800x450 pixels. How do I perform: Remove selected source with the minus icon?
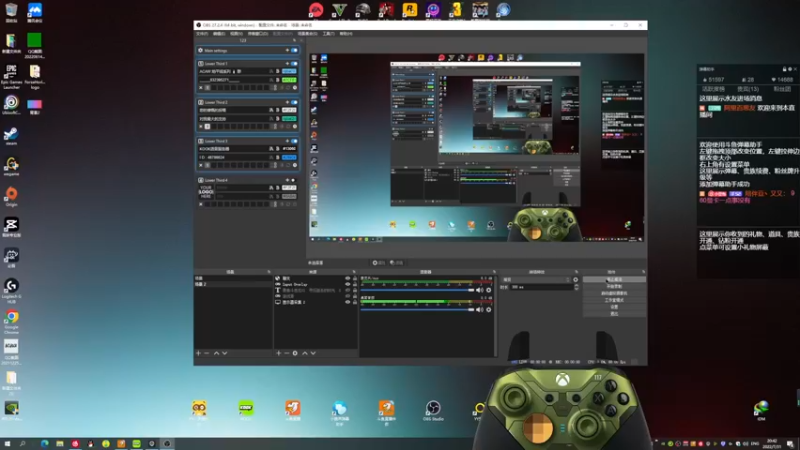287,353
